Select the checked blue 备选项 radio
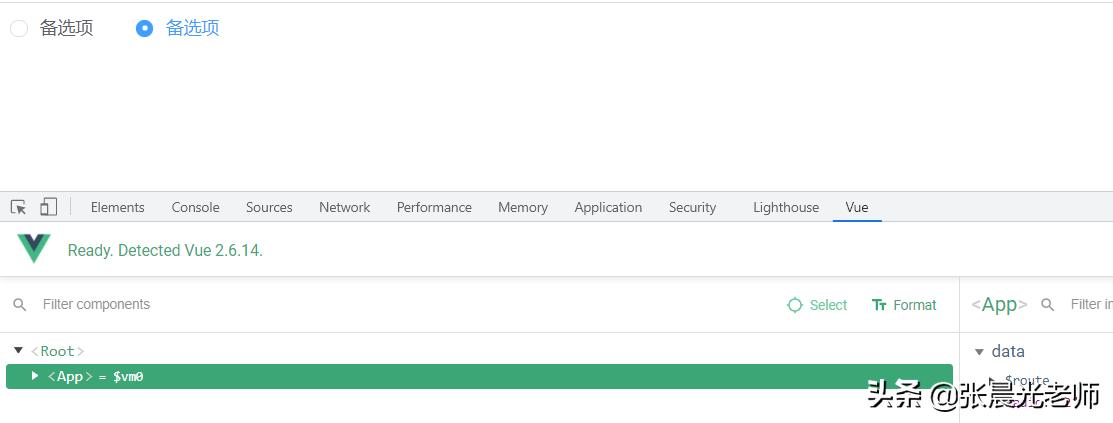Viewport: 1113px width, 423px height. [144, 29]
